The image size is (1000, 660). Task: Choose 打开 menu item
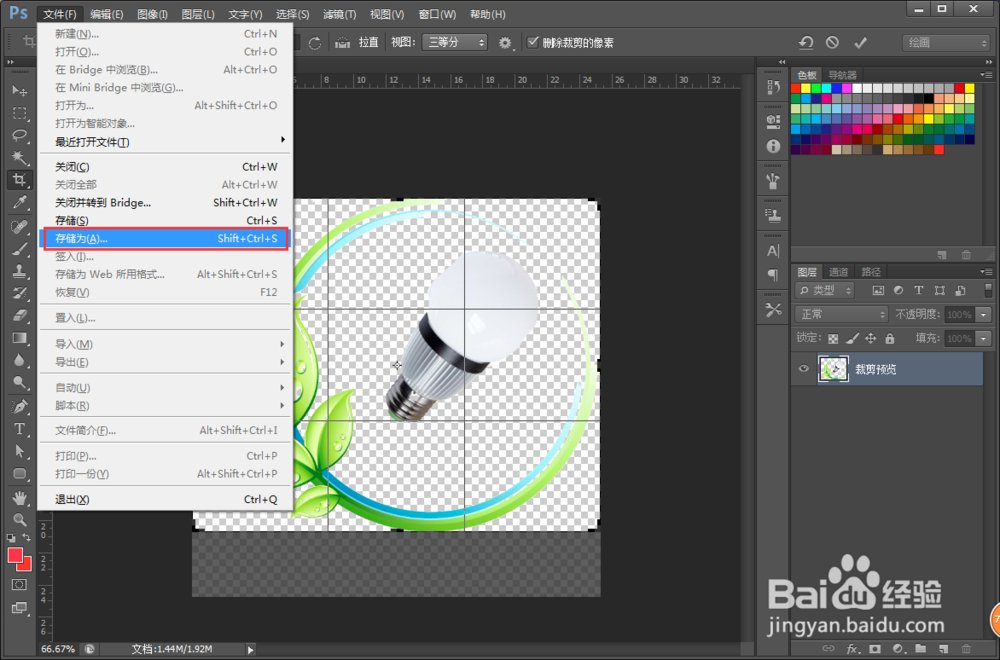point(165,52)
